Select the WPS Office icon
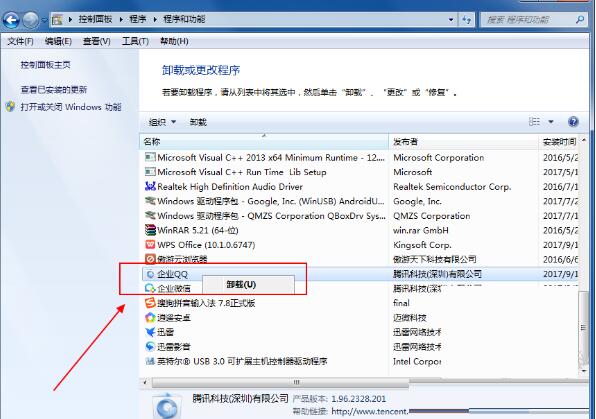 coord(150,244)
